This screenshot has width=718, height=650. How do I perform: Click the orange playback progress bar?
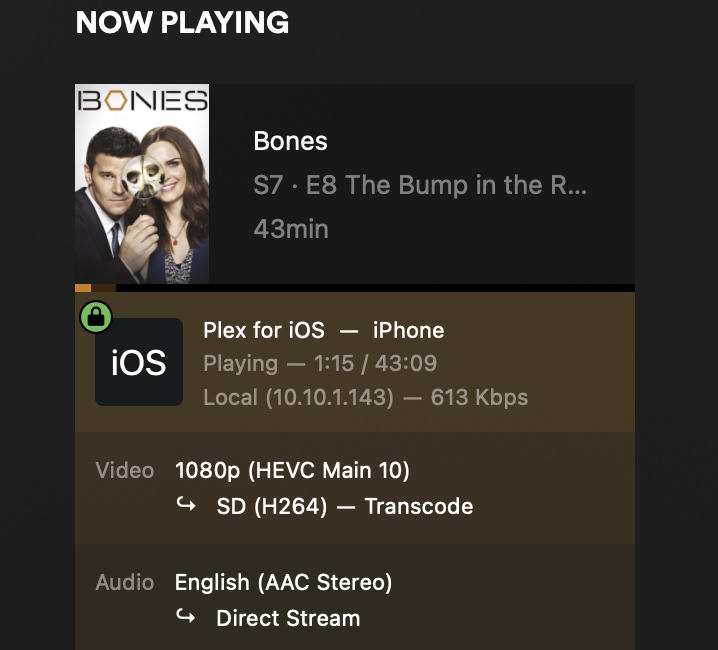83,288
